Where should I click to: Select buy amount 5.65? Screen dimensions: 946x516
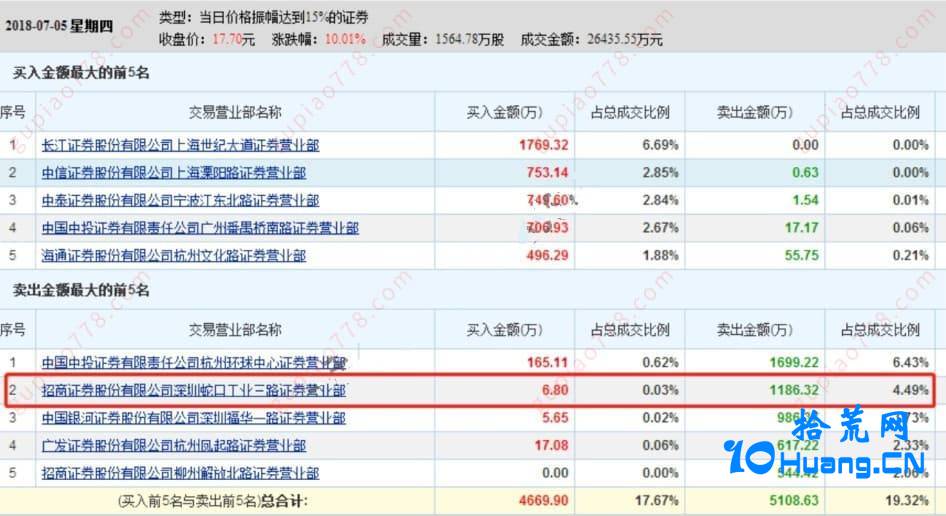pyautogui.click(x=555, y=418)
